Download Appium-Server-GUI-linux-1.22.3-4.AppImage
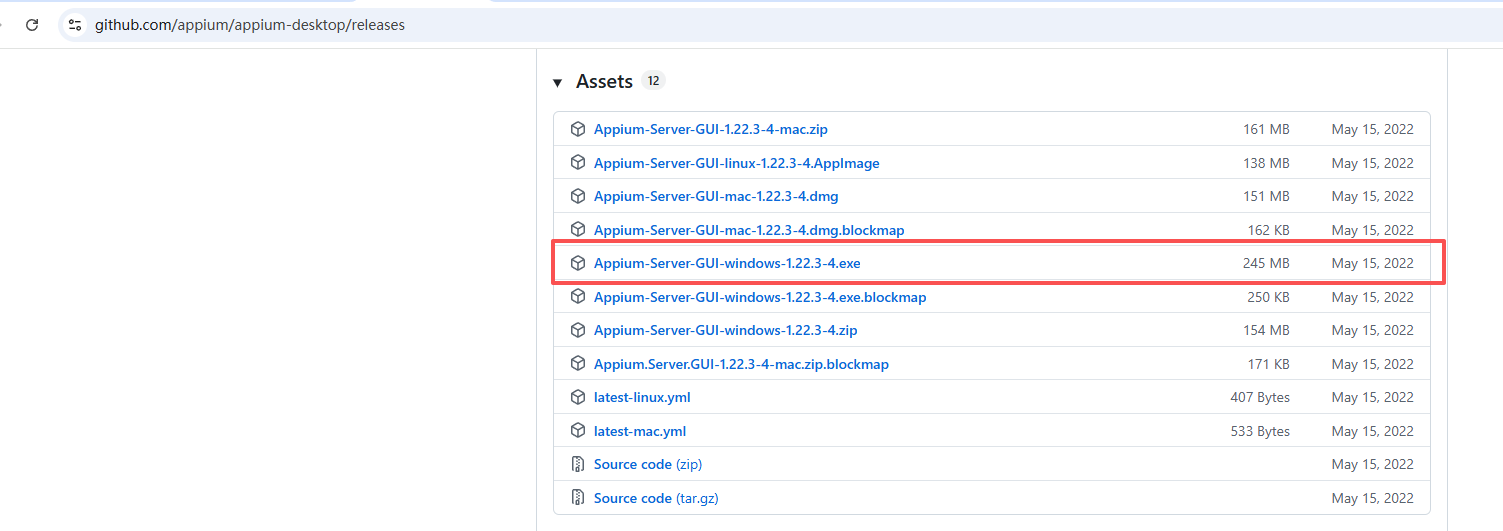 click(737, 163)
